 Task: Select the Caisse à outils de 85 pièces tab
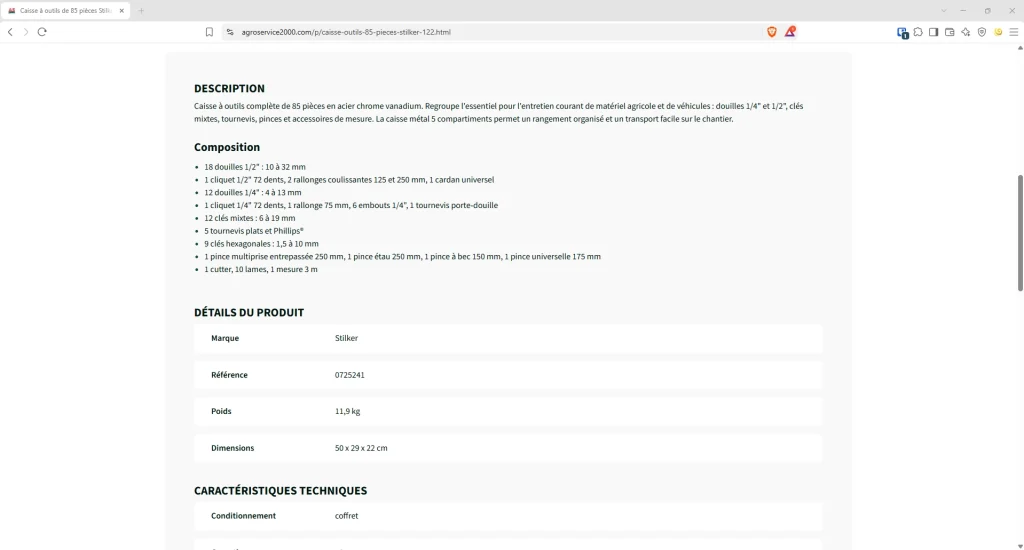point(65,10)
